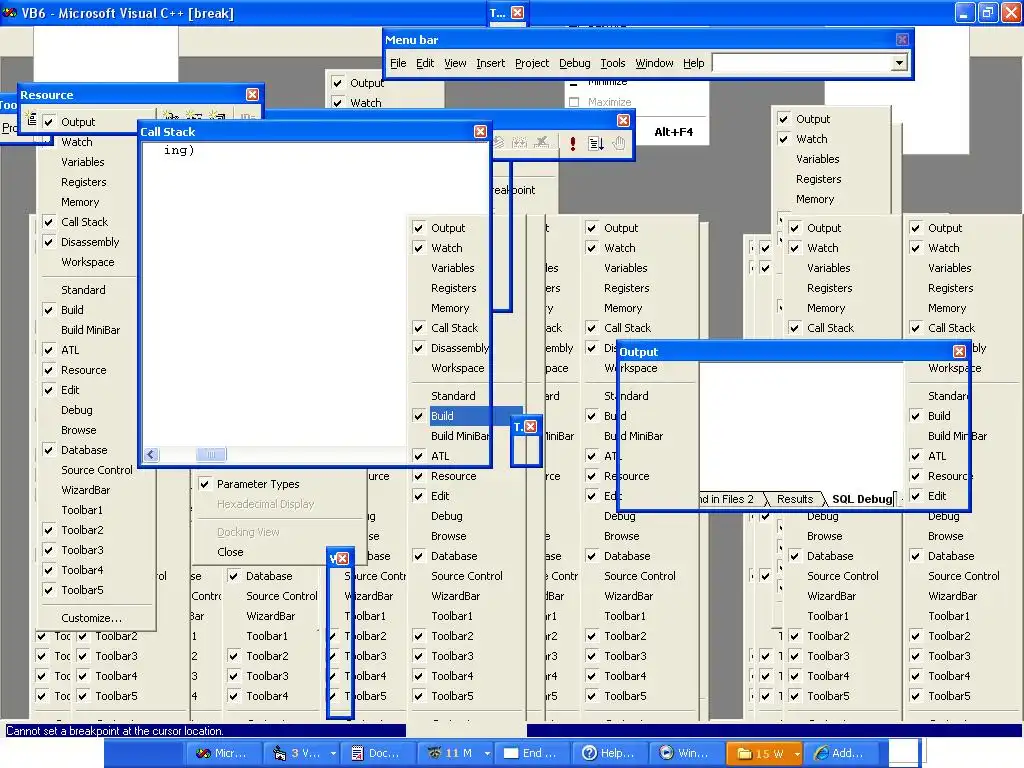Viewport: 1024px width, 768px height.
Task: Expand the 15 W taskbar group arrow
Action: coord(797,753)
